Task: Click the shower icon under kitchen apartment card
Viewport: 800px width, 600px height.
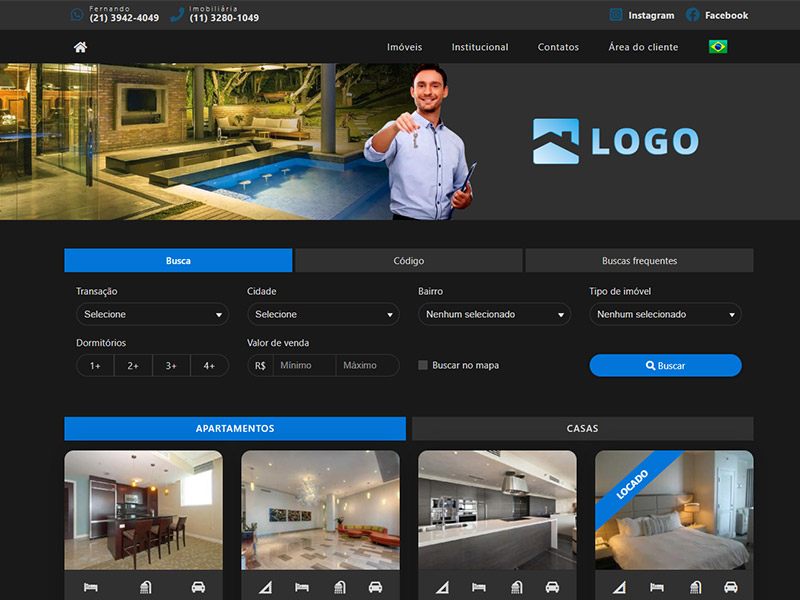Action: 516,587
